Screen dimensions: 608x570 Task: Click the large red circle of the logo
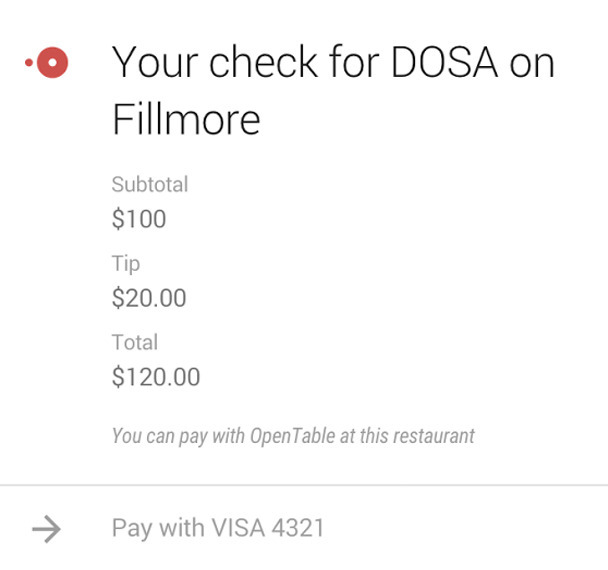[x=52, y=64]
